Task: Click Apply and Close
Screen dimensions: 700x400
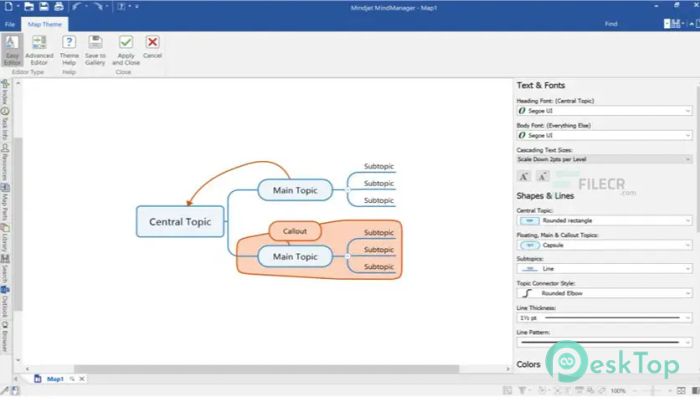Action: coord(126,50)
